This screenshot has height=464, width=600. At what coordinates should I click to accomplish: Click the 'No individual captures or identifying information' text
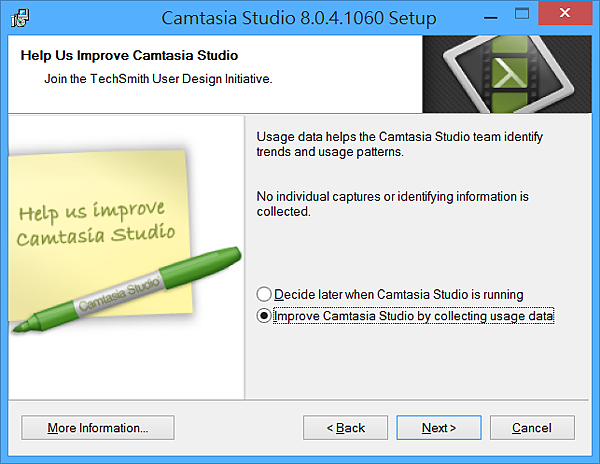393,204
